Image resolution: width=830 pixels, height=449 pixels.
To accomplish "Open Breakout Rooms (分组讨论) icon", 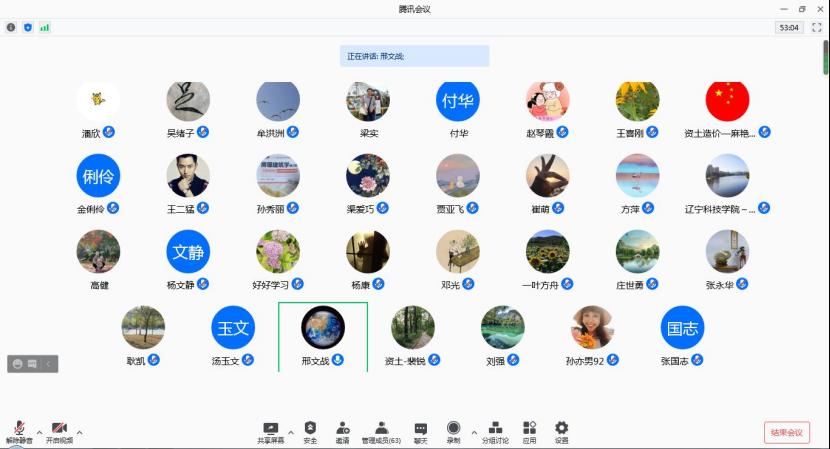I will coord(495,429).
